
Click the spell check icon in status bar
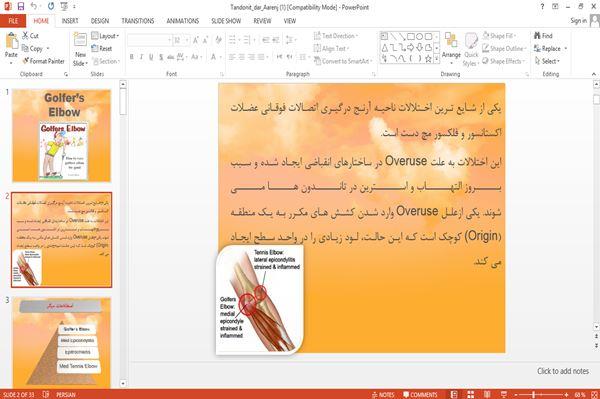[x=46, y=394]
